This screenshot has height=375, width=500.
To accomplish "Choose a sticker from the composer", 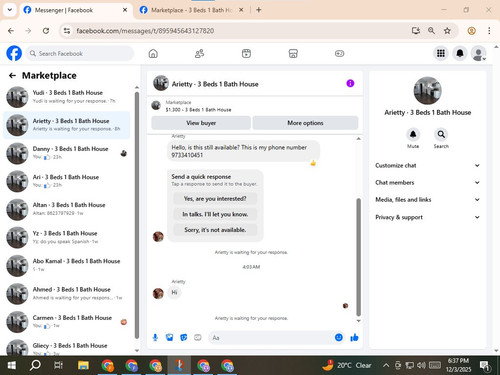I will coord(184,338).
